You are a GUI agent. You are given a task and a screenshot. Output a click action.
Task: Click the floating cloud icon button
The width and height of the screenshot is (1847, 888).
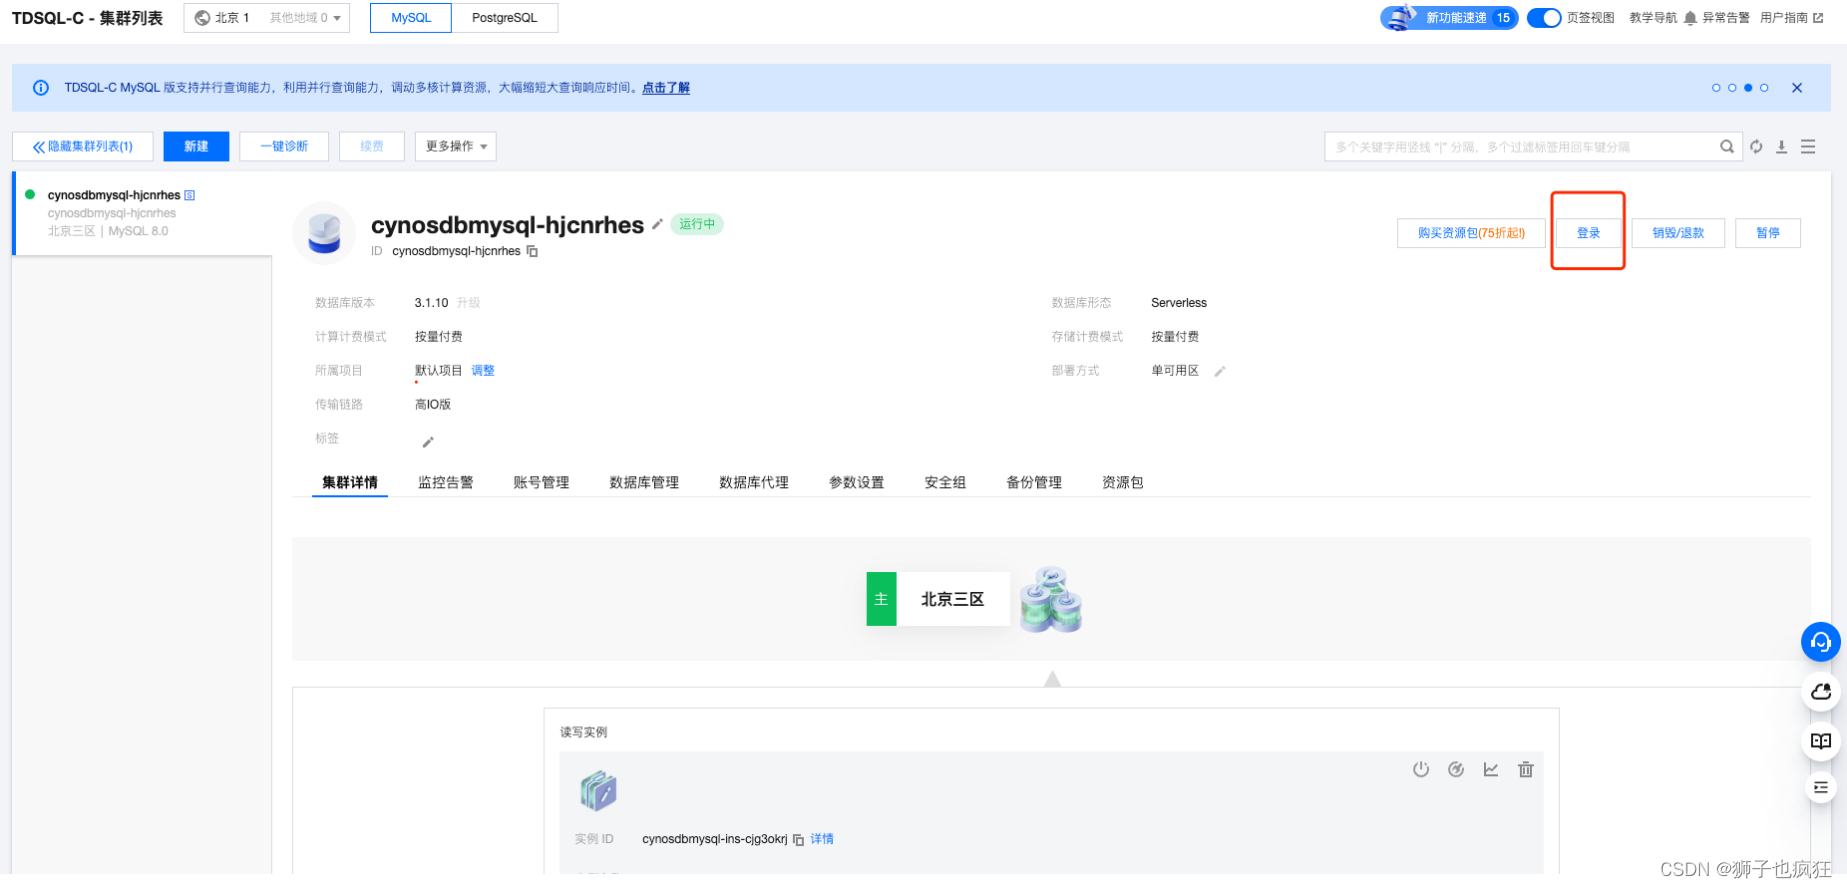[1821, 691]
